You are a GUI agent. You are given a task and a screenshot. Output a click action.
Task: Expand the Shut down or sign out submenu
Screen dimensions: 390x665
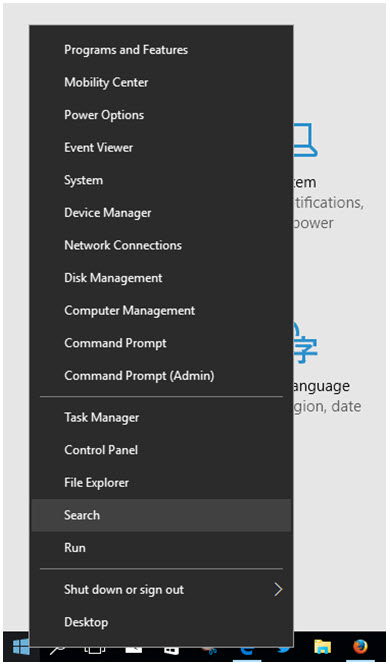click(x=161, y=590)
